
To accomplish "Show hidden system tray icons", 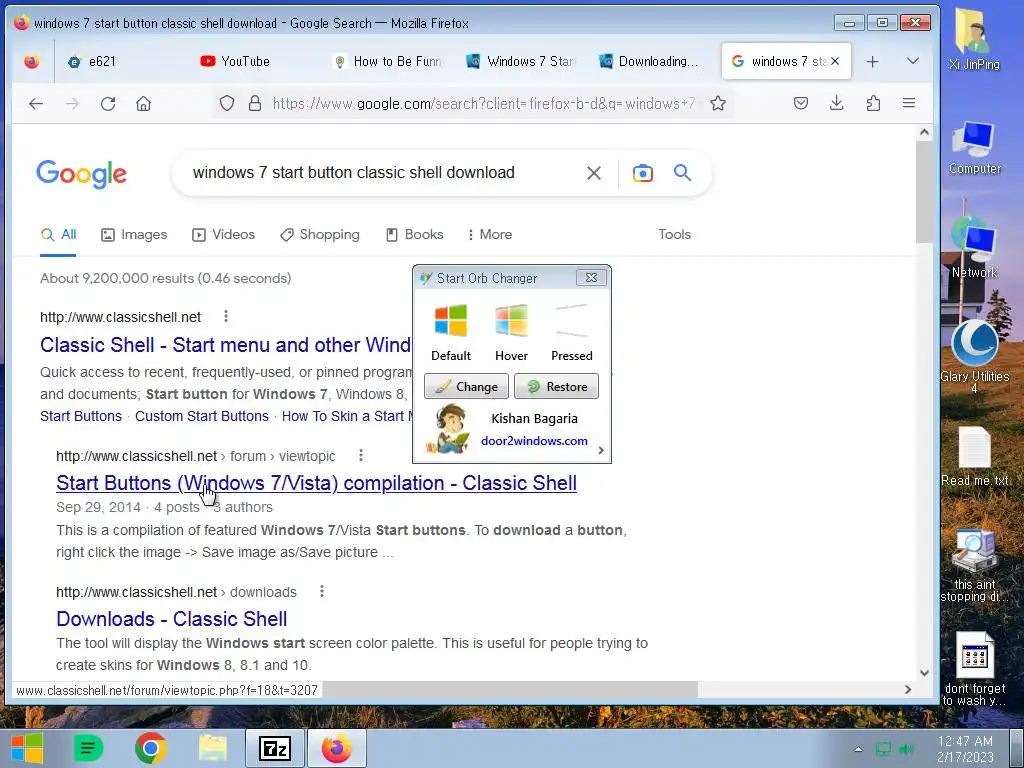I will [858, 749].
